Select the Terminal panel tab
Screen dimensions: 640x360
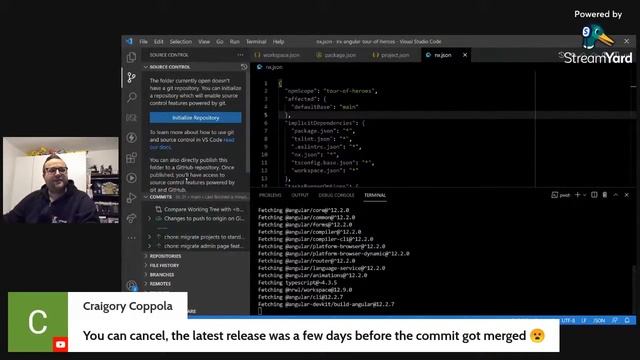375,195
